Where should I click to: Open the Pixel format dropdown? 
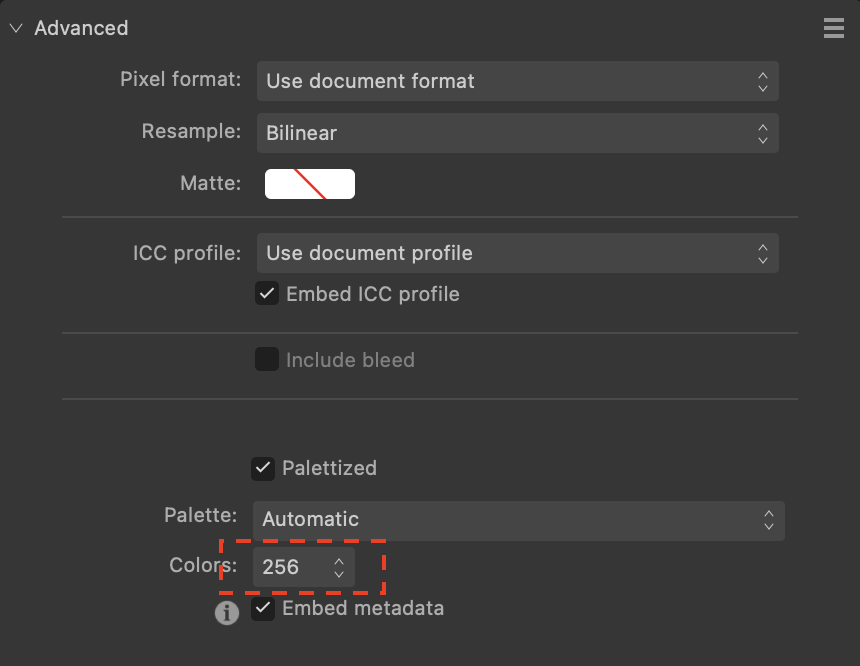pyautogui.click(x=518, y=81)
